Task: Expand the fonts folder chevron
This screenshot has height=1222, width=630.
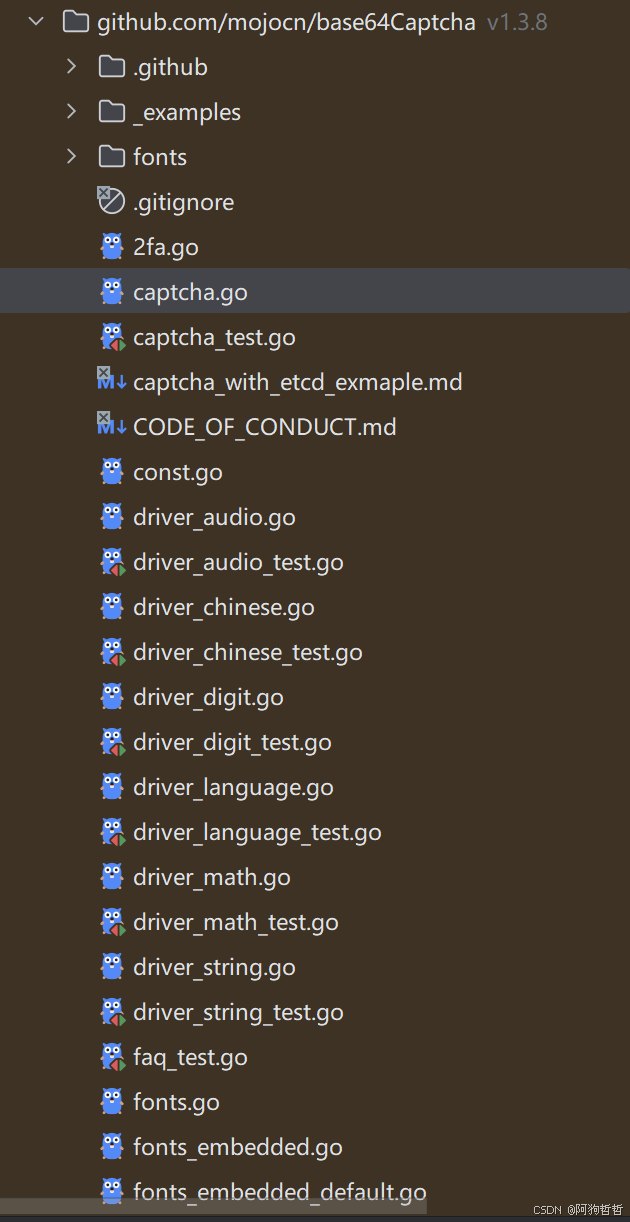Action: [x=71, y=156]
